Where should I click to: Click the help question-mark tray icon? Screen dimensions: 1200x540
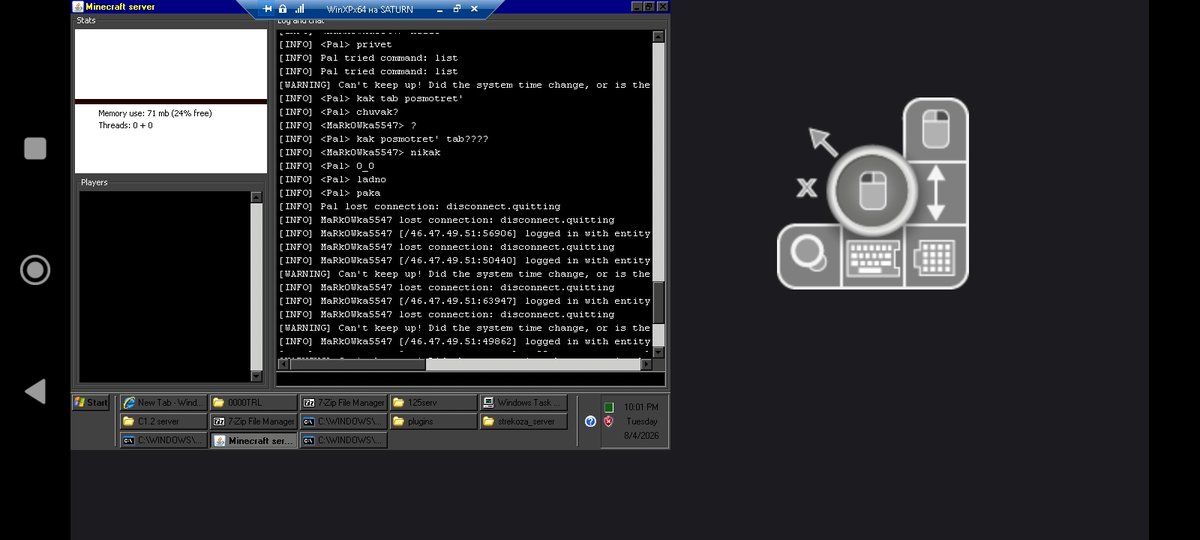[591, 422]
